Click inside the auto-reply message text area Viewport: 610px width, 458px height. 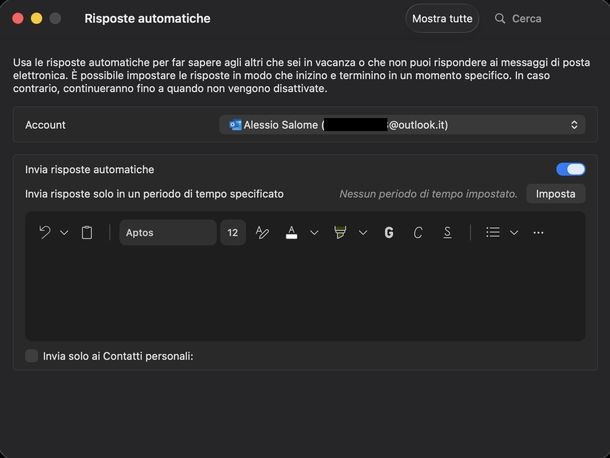tap(305, 296)
